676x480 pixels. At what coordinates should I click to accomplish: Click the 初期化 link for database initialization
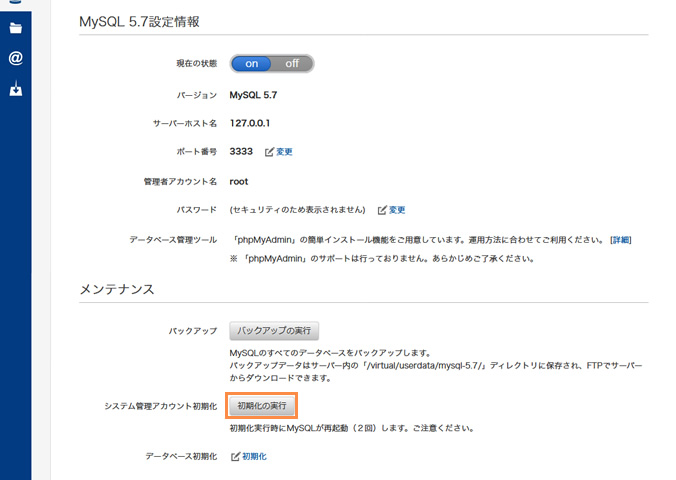click(254, 456)
